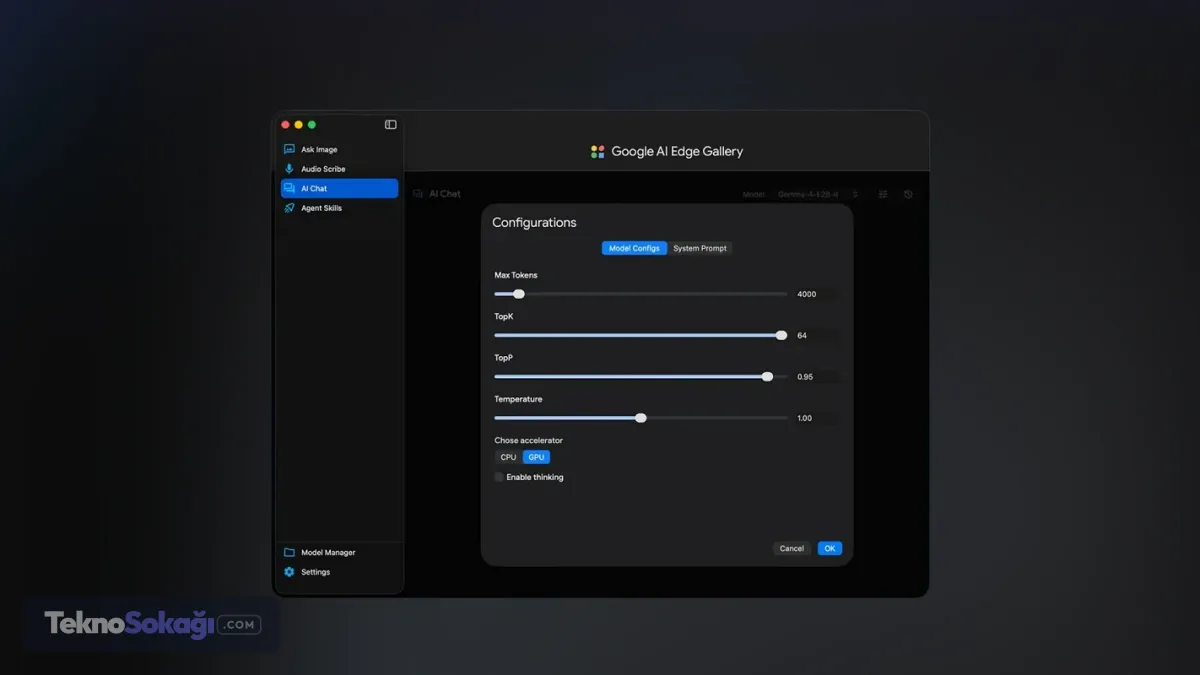Select the AI Chat sidebar item
Viewport: 1200px width, 675px height.
tap(339, 188)
